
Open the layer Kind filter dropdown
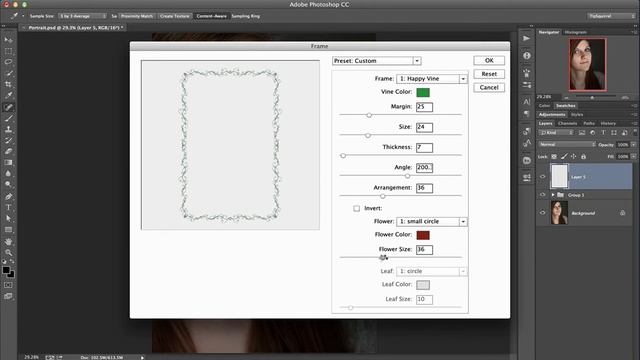(556, 133)
